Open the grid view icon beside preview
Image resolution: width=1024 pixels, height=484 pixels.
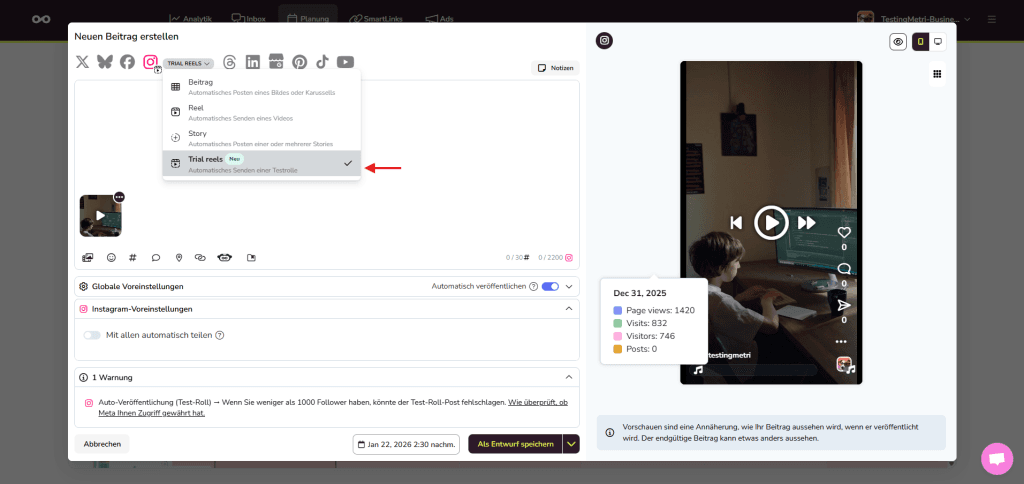tap(937, 74)
